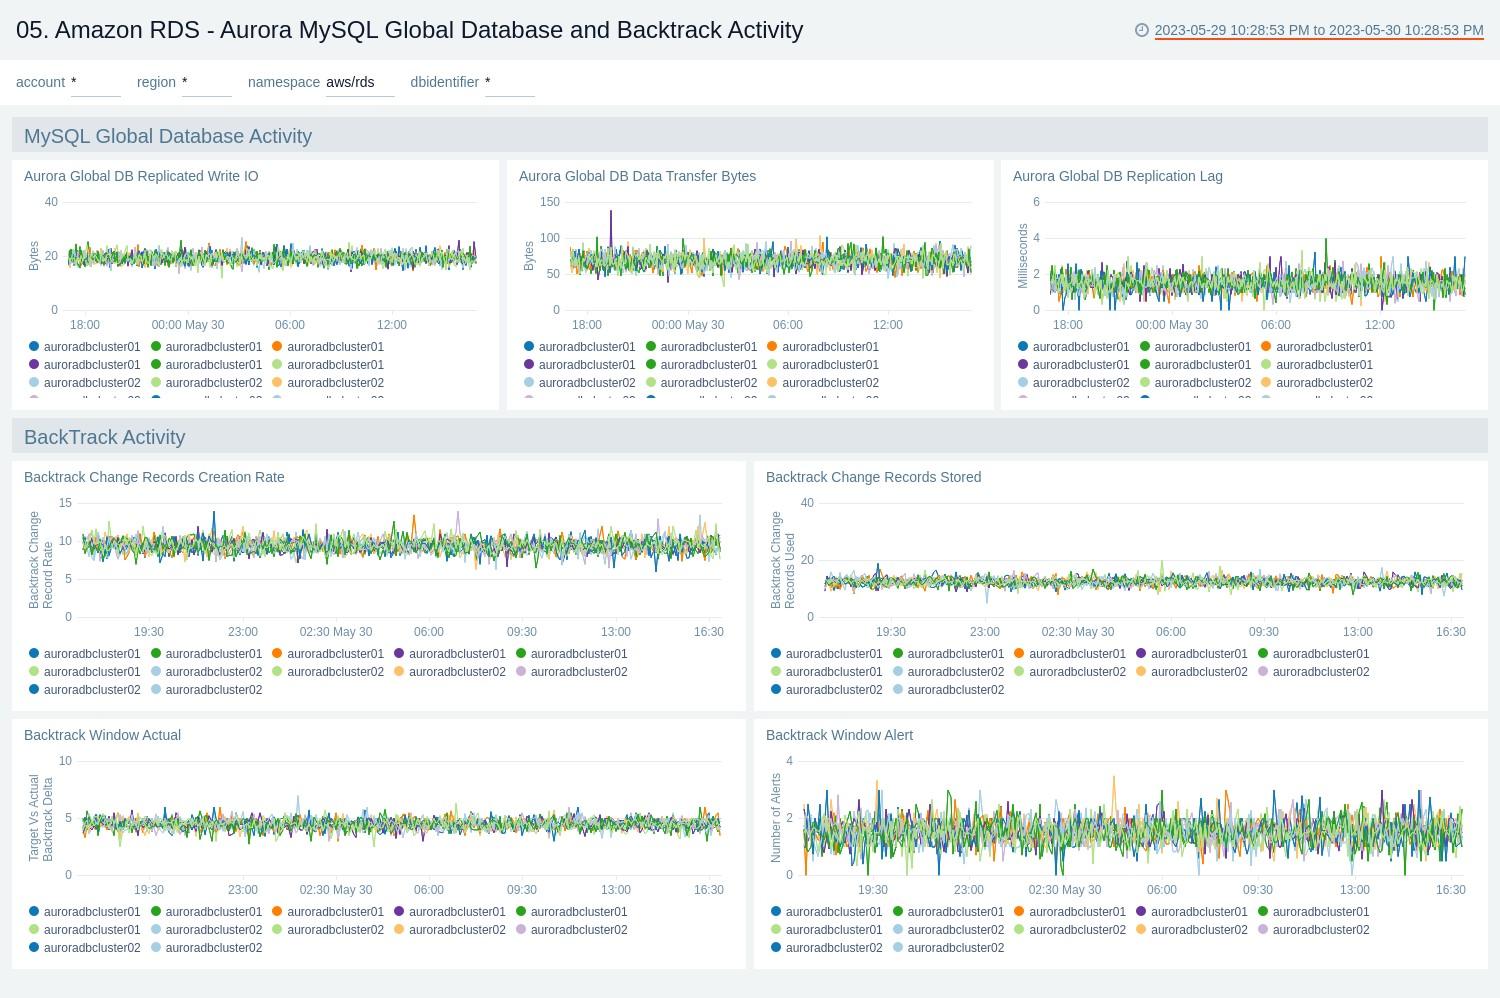Screen dimensions: 1500x998
Task: Click the Backtrack Change Records Used axis label
Action: coord(783,560)
